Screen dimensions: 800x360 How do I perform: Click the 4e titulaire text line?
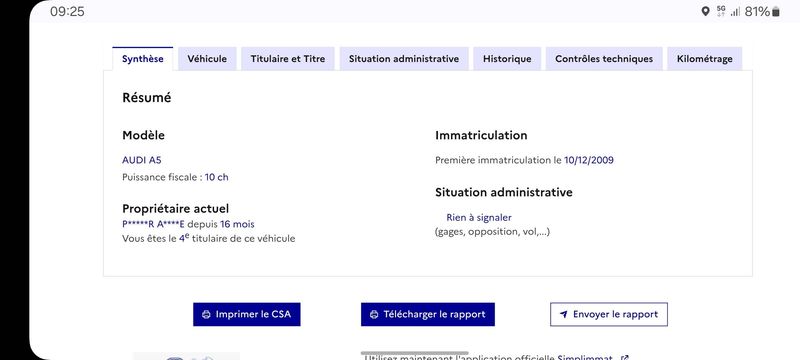pyautogui.click(x=209, y=238)
